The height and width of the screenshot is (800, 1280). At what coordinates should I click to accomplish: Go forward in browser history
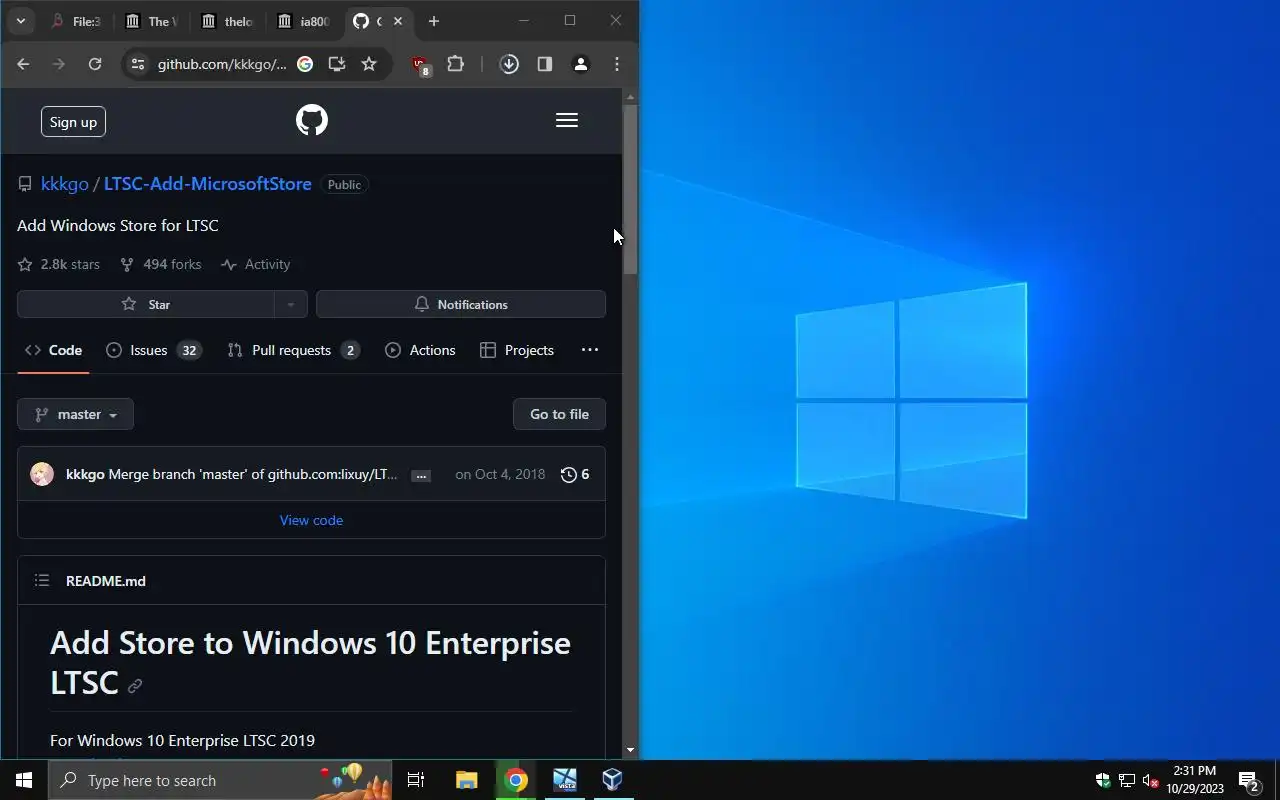(x=59, y=64)
